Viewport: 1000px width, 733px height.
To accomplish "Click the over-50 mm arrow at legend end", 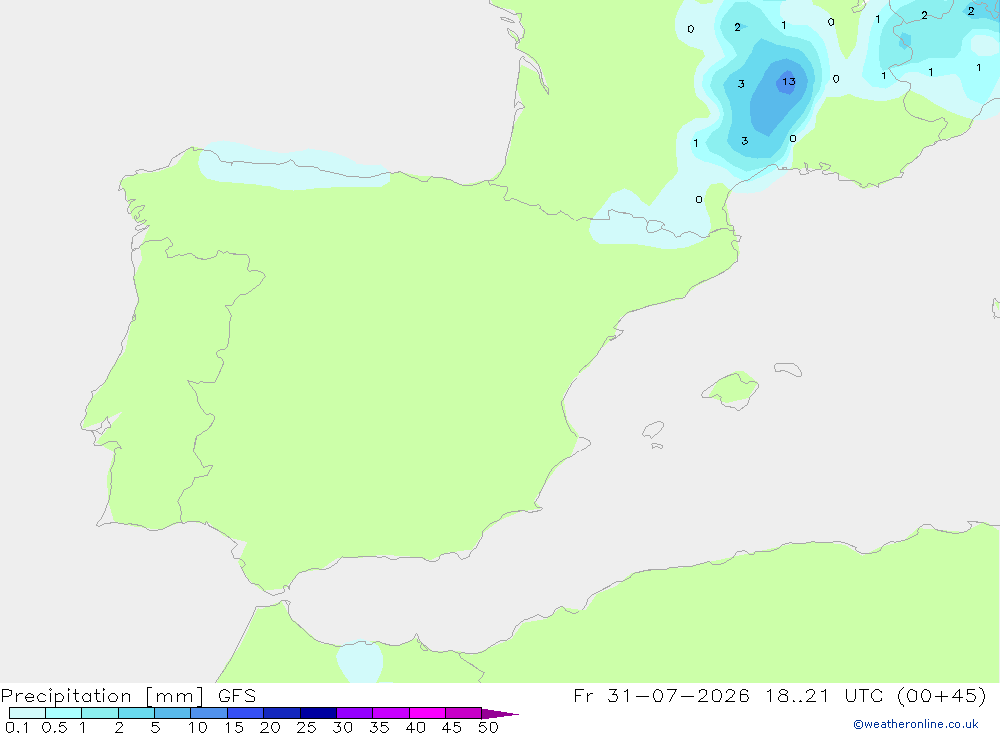I will point(500,713).
